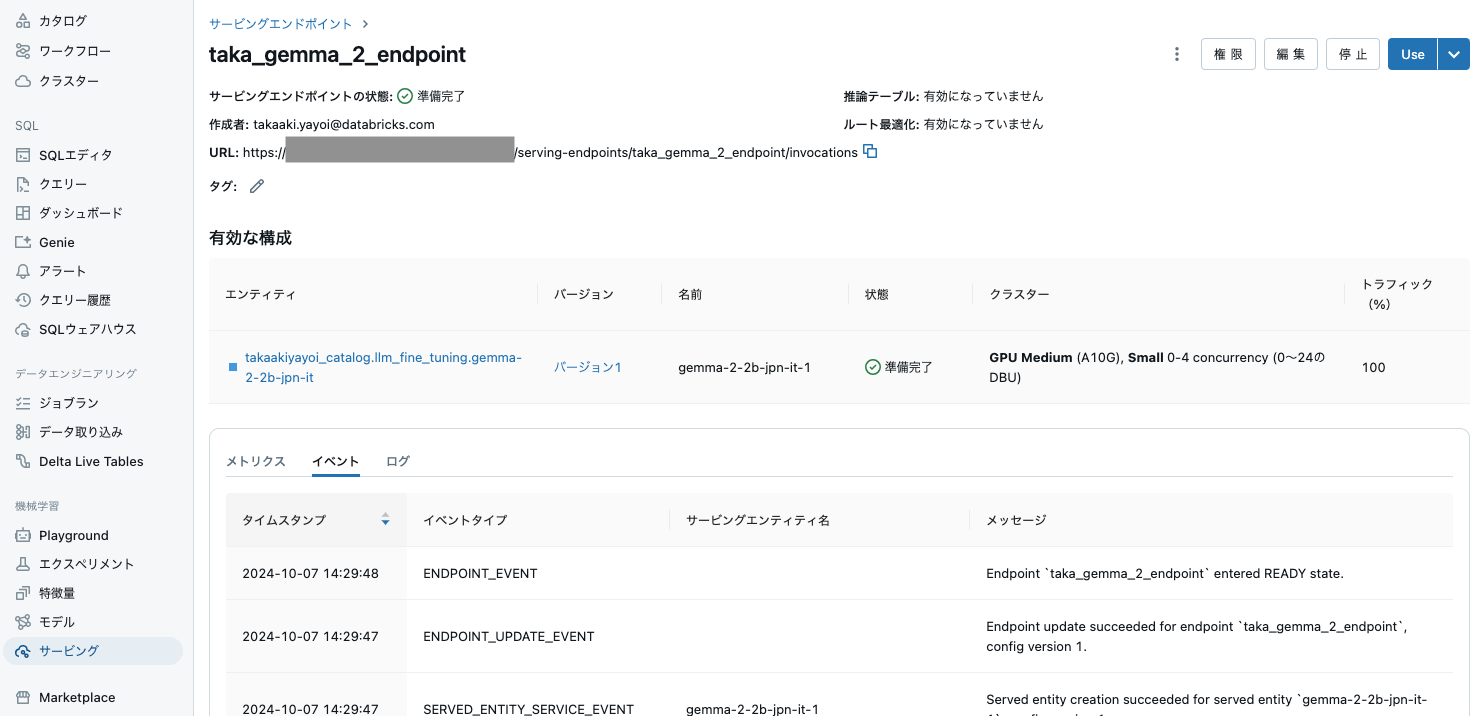1483x716 pixels.
Task: Open the クエリー履歴 history icon
Action: point(24,300)
